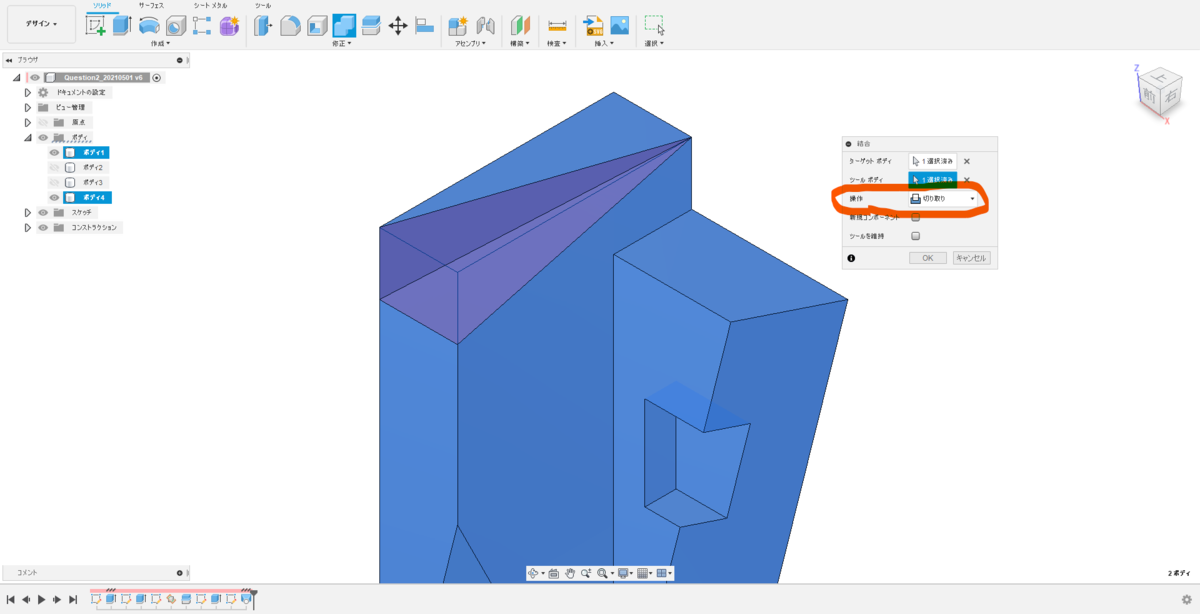Expand the ビュー管理 tree node

click(28, 107)
